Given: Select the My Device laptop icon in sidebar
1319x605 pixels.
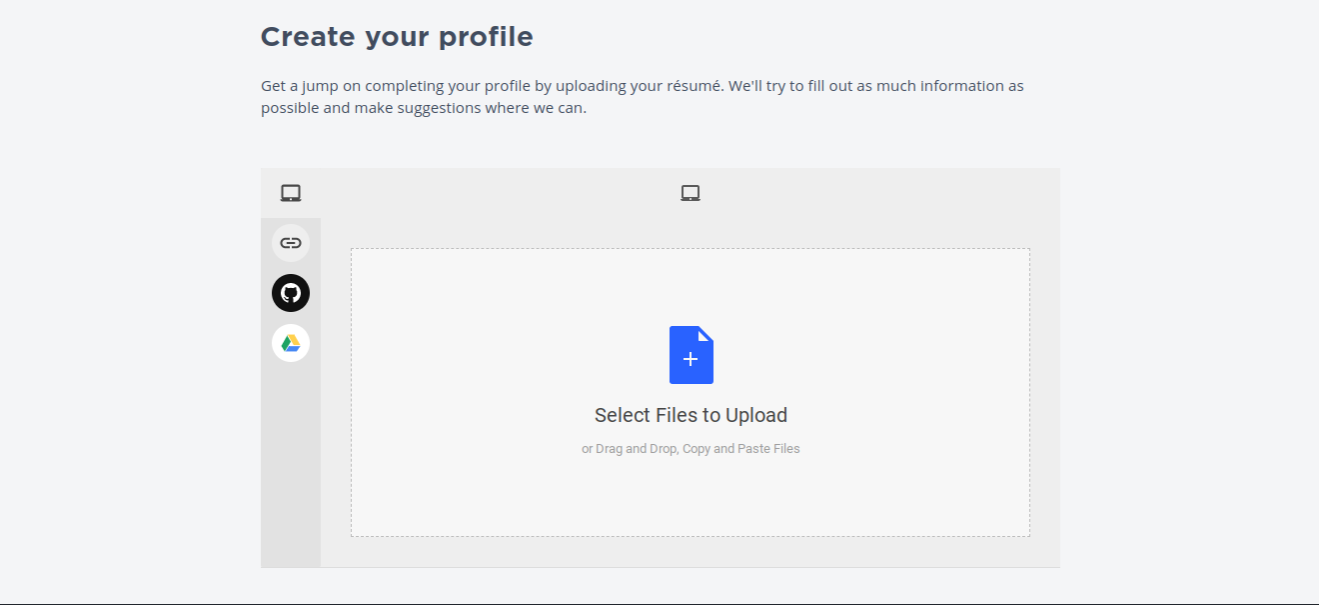Looking at the screenshot, I should point(291,193).
